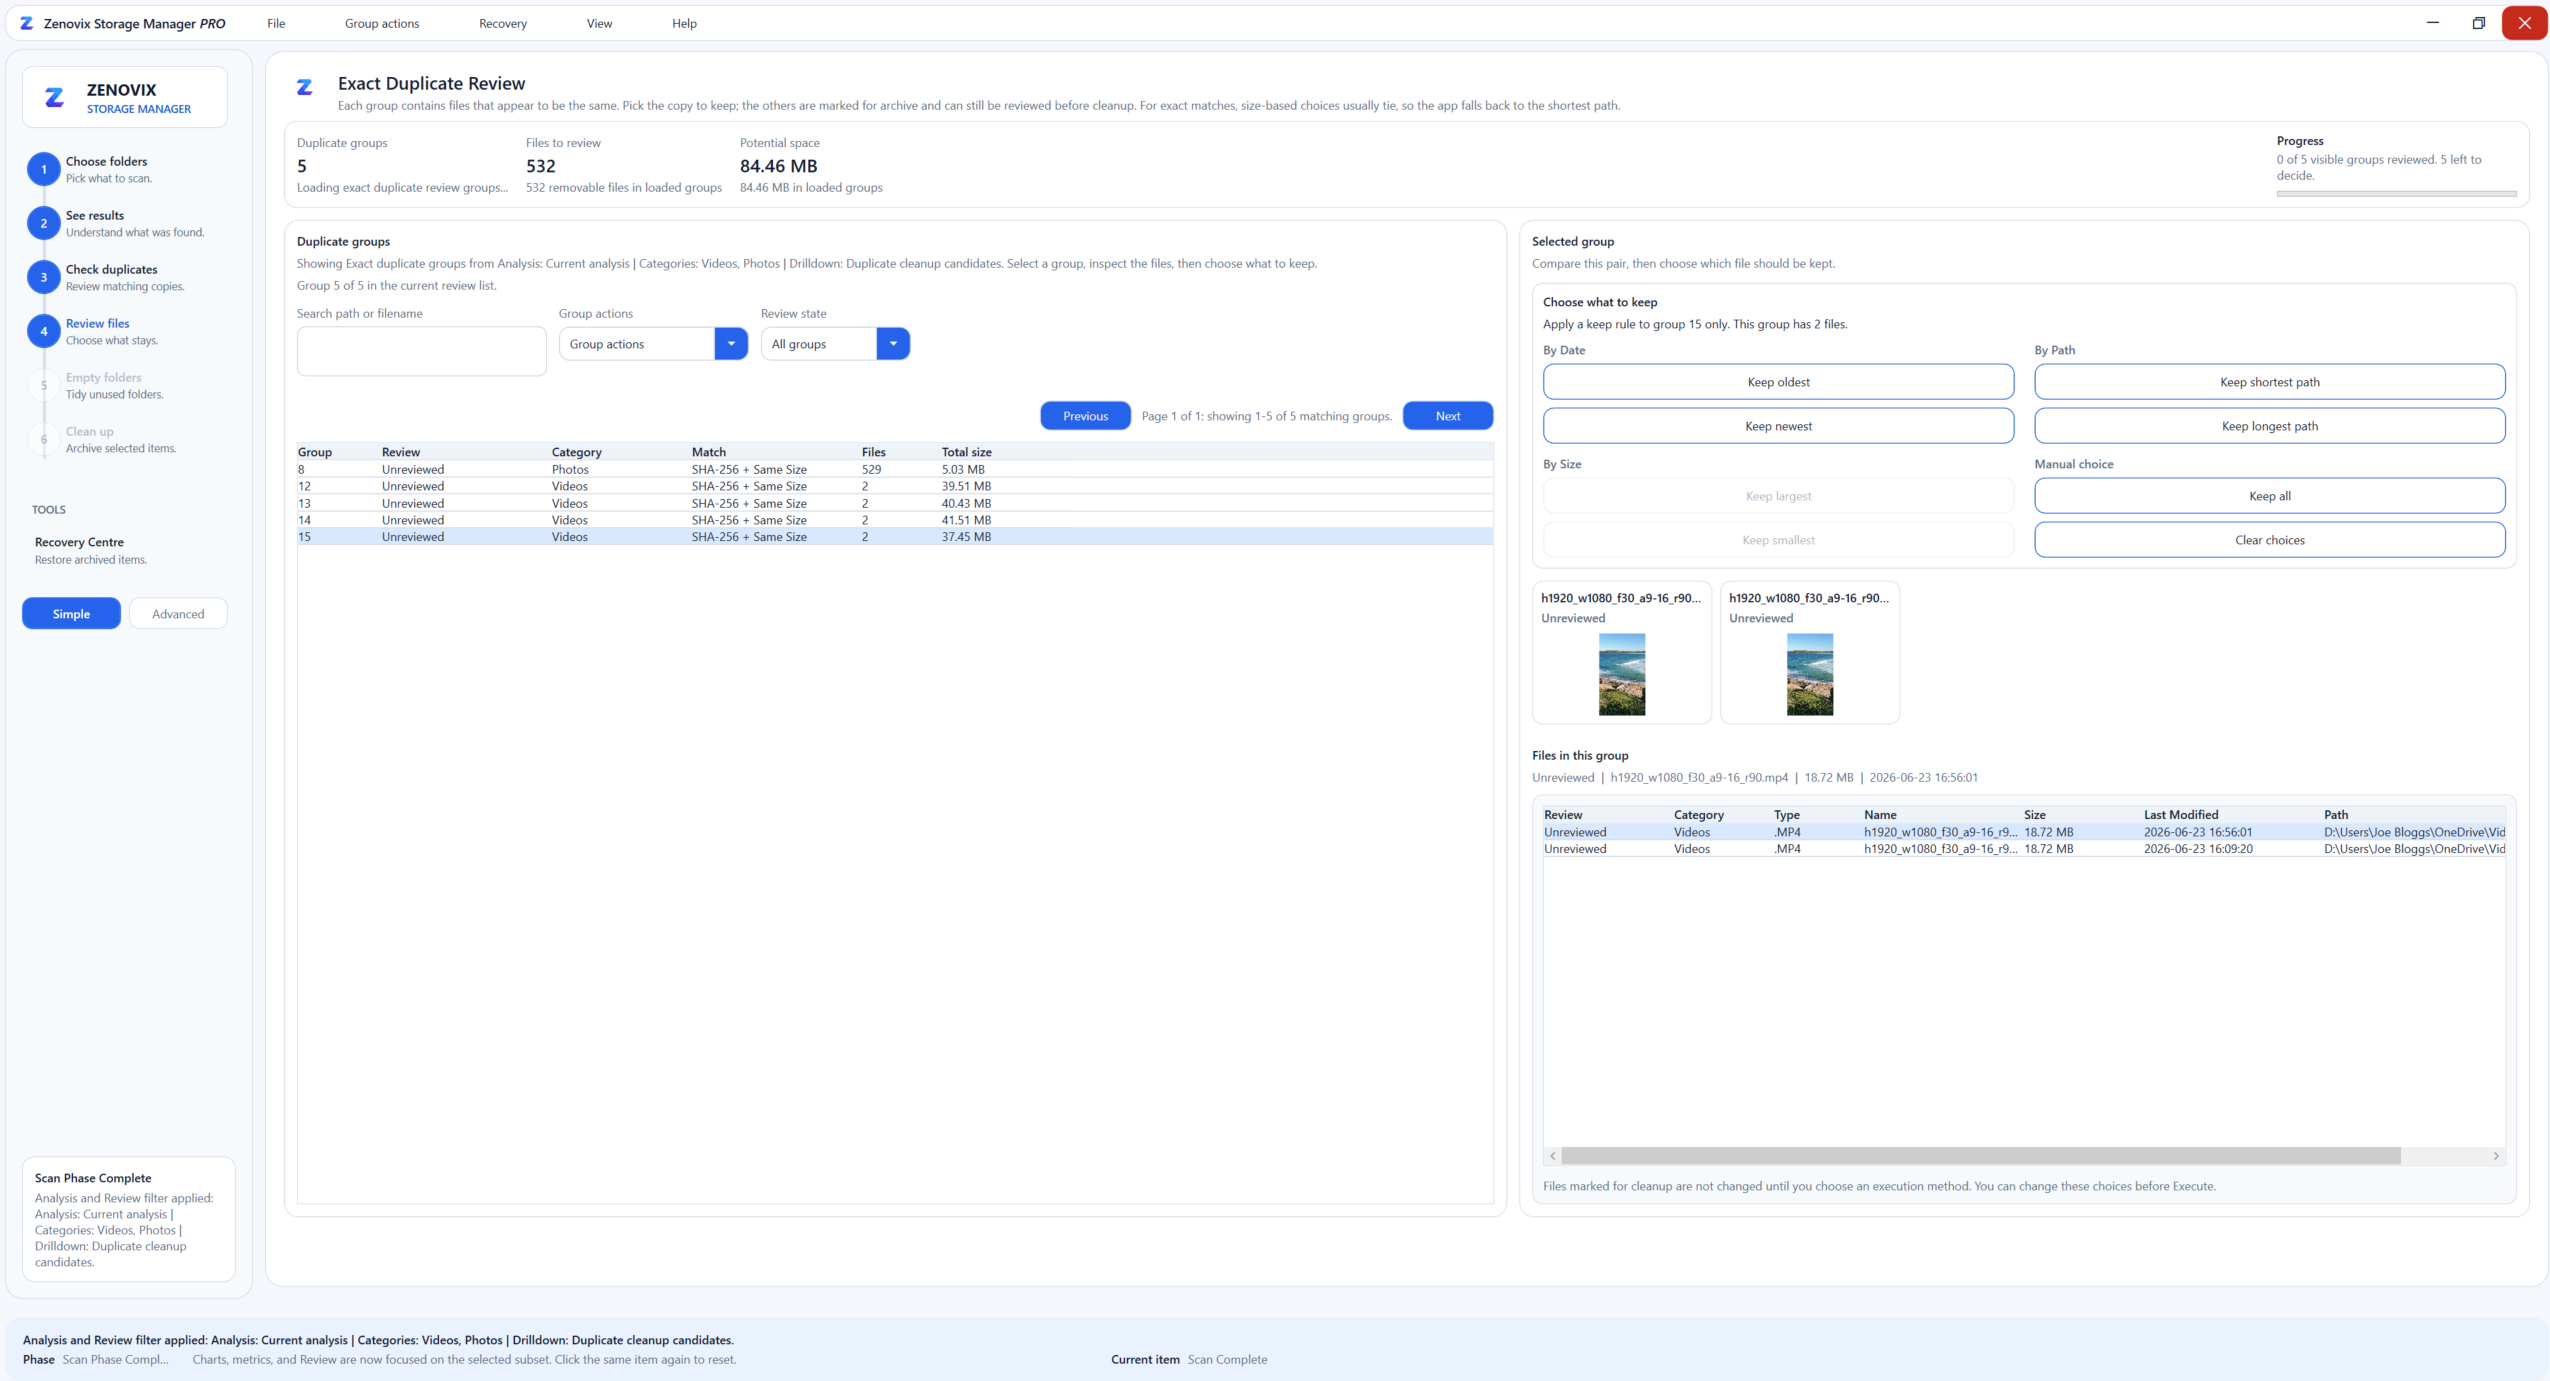2550x1381 pixels.
Task: Click the disabled Keep smallest button
Action: pyautogui.click(x=1778, y=540)
